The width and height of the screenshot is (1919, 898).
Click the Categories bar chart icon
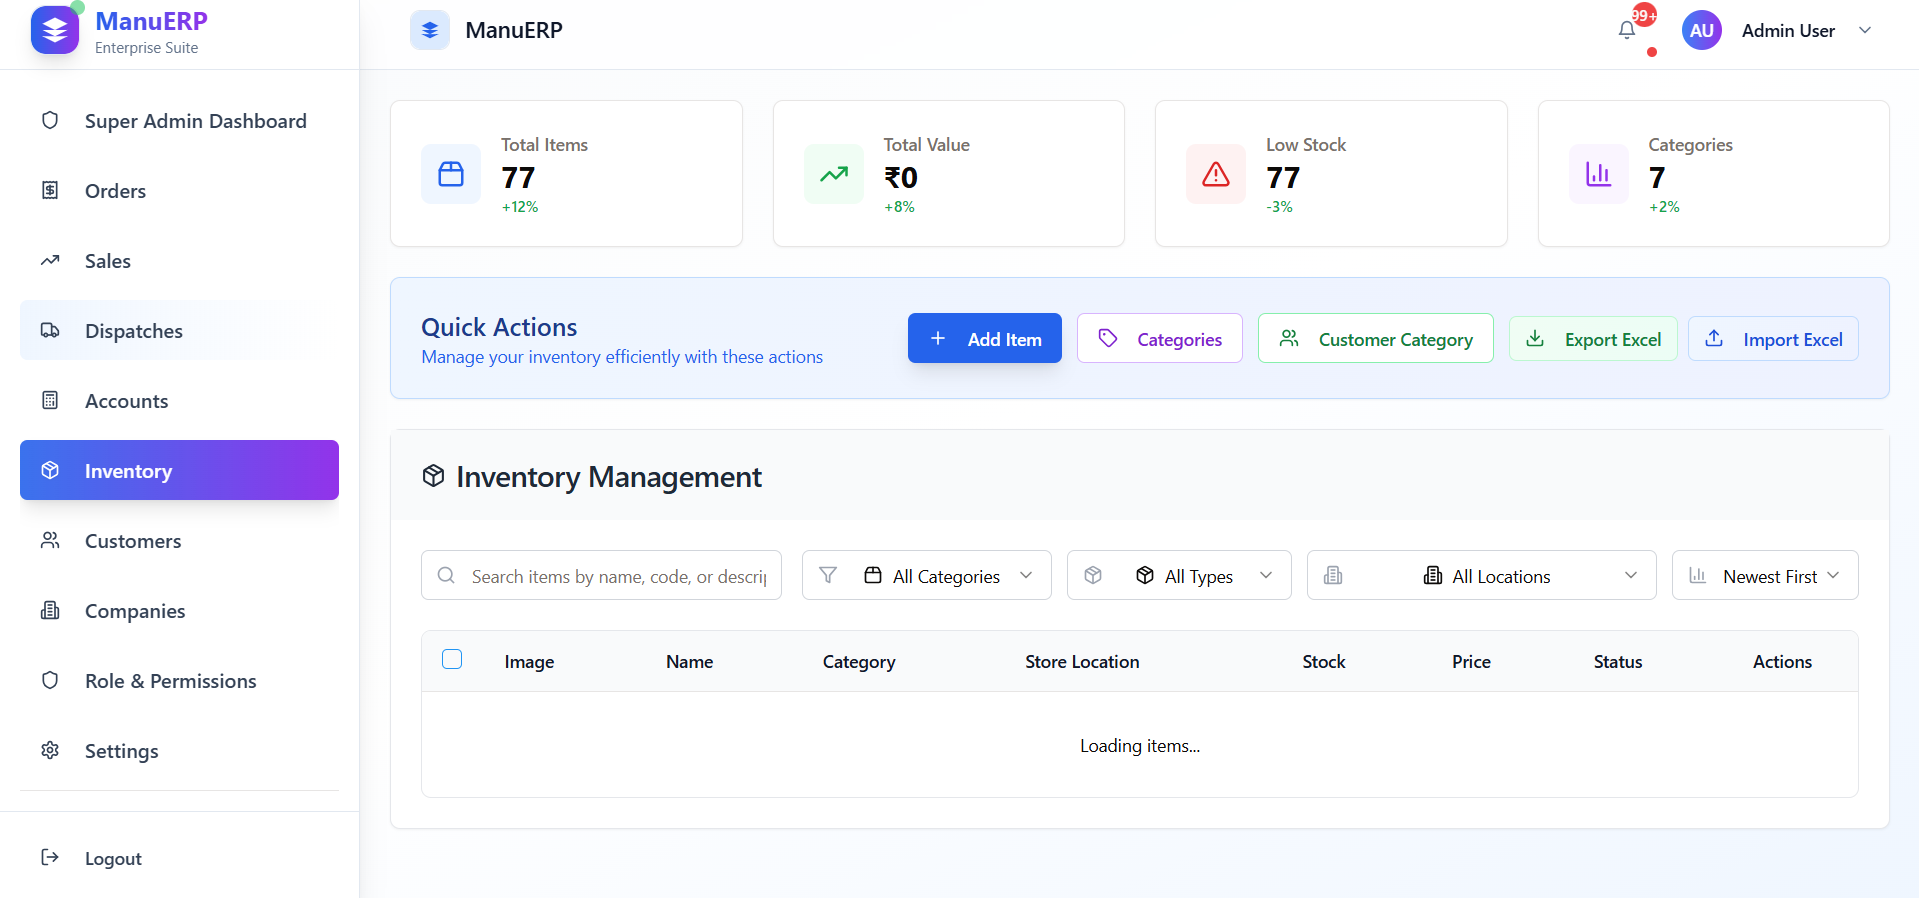pyautogui.click(x=1599, y=174)
